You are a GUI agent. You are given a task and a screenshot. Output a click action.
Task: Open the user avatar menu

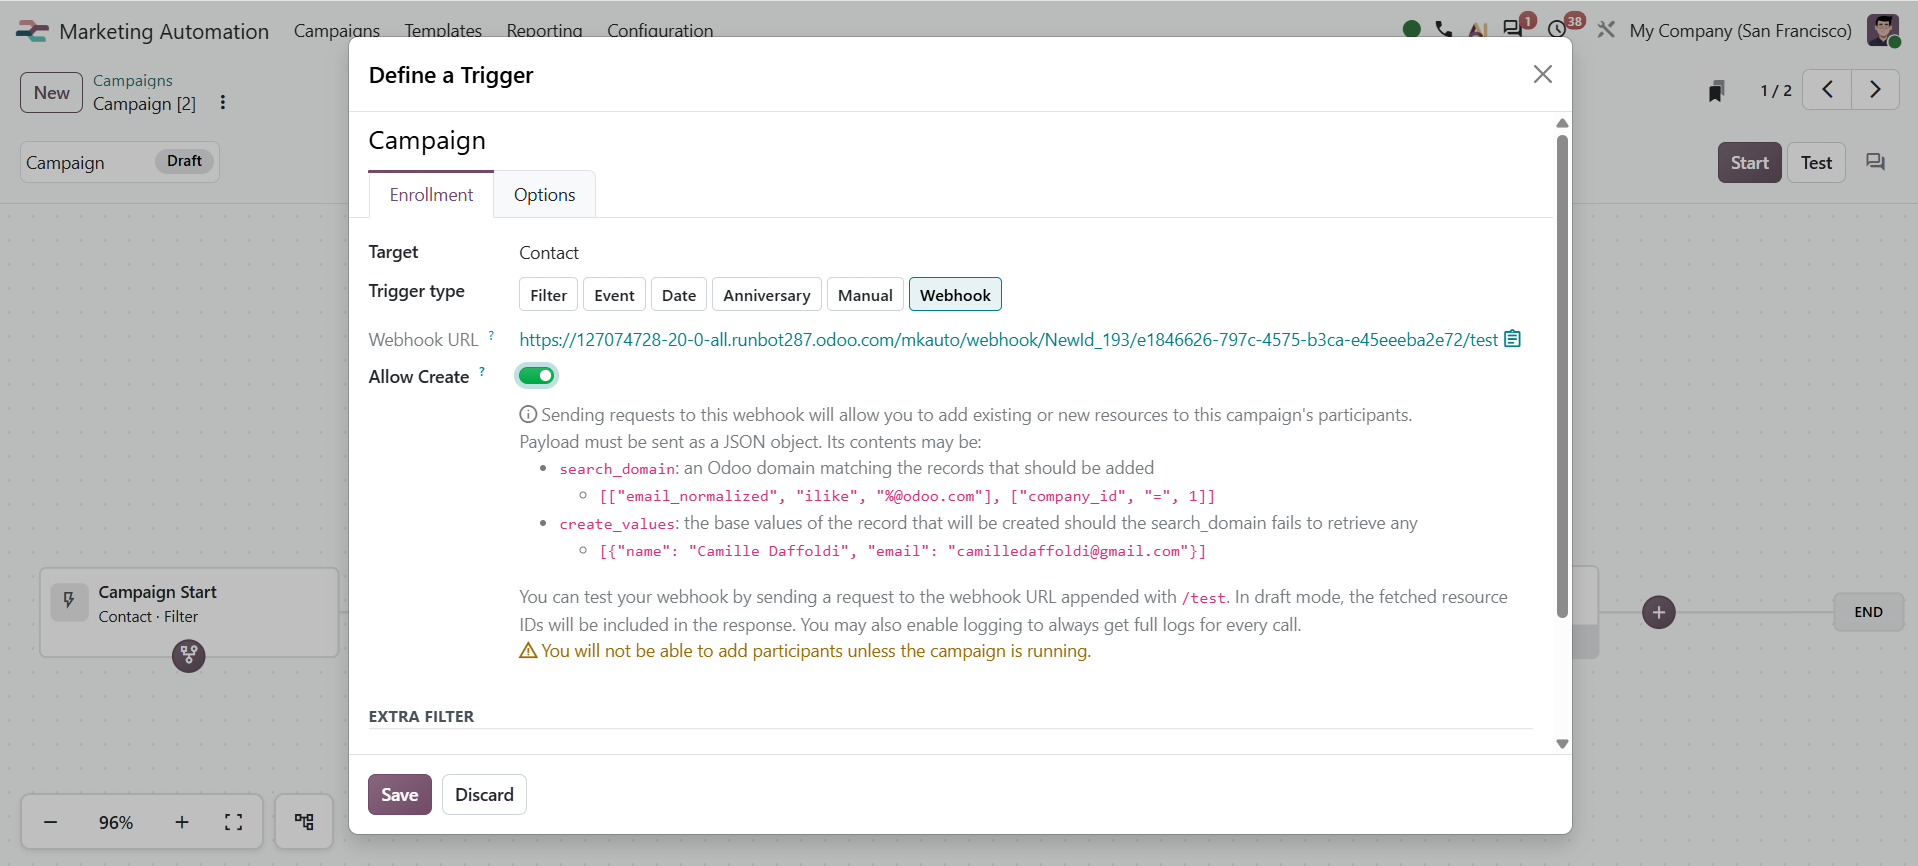pyautogui.click(x=1883, y=30)
